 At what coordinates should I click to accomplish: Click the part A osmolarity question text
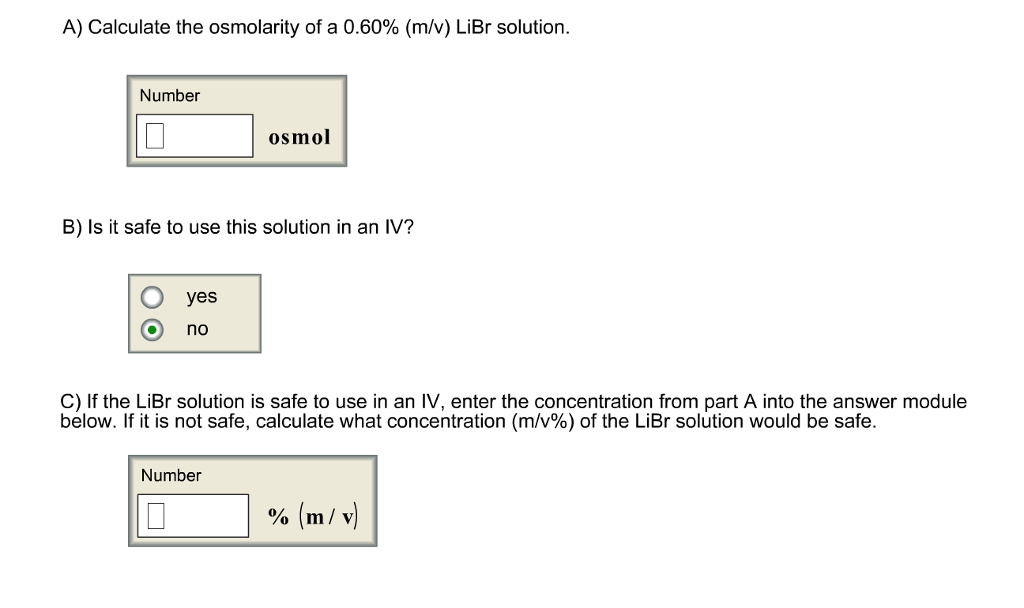pos(316,28)
